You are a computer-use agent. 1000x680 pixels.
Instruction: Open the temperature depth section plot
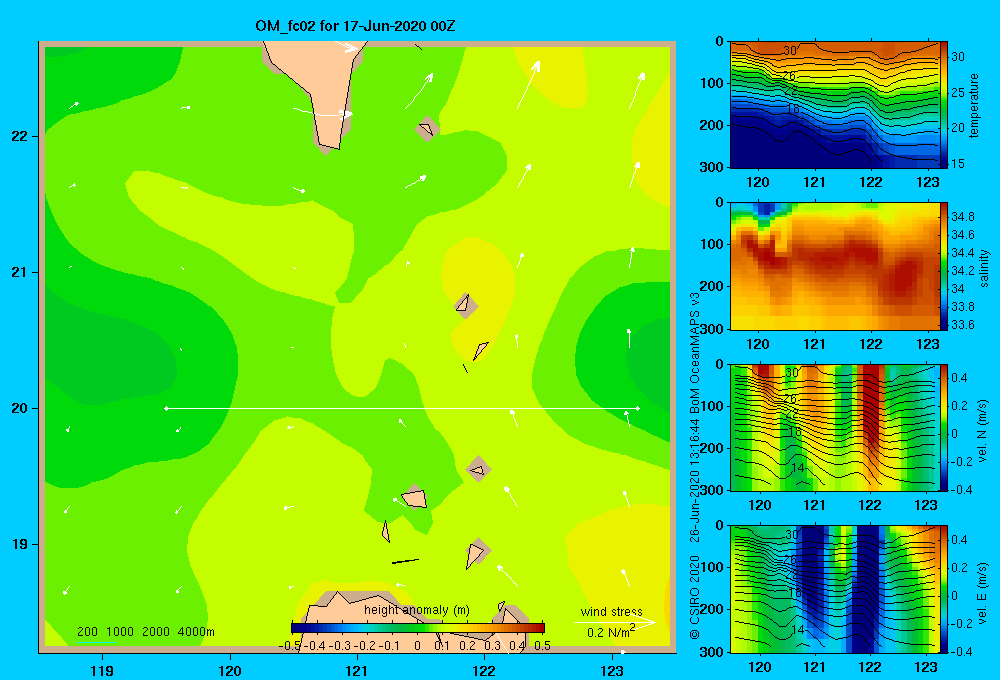pyautogui.click(x=835, y=105)
